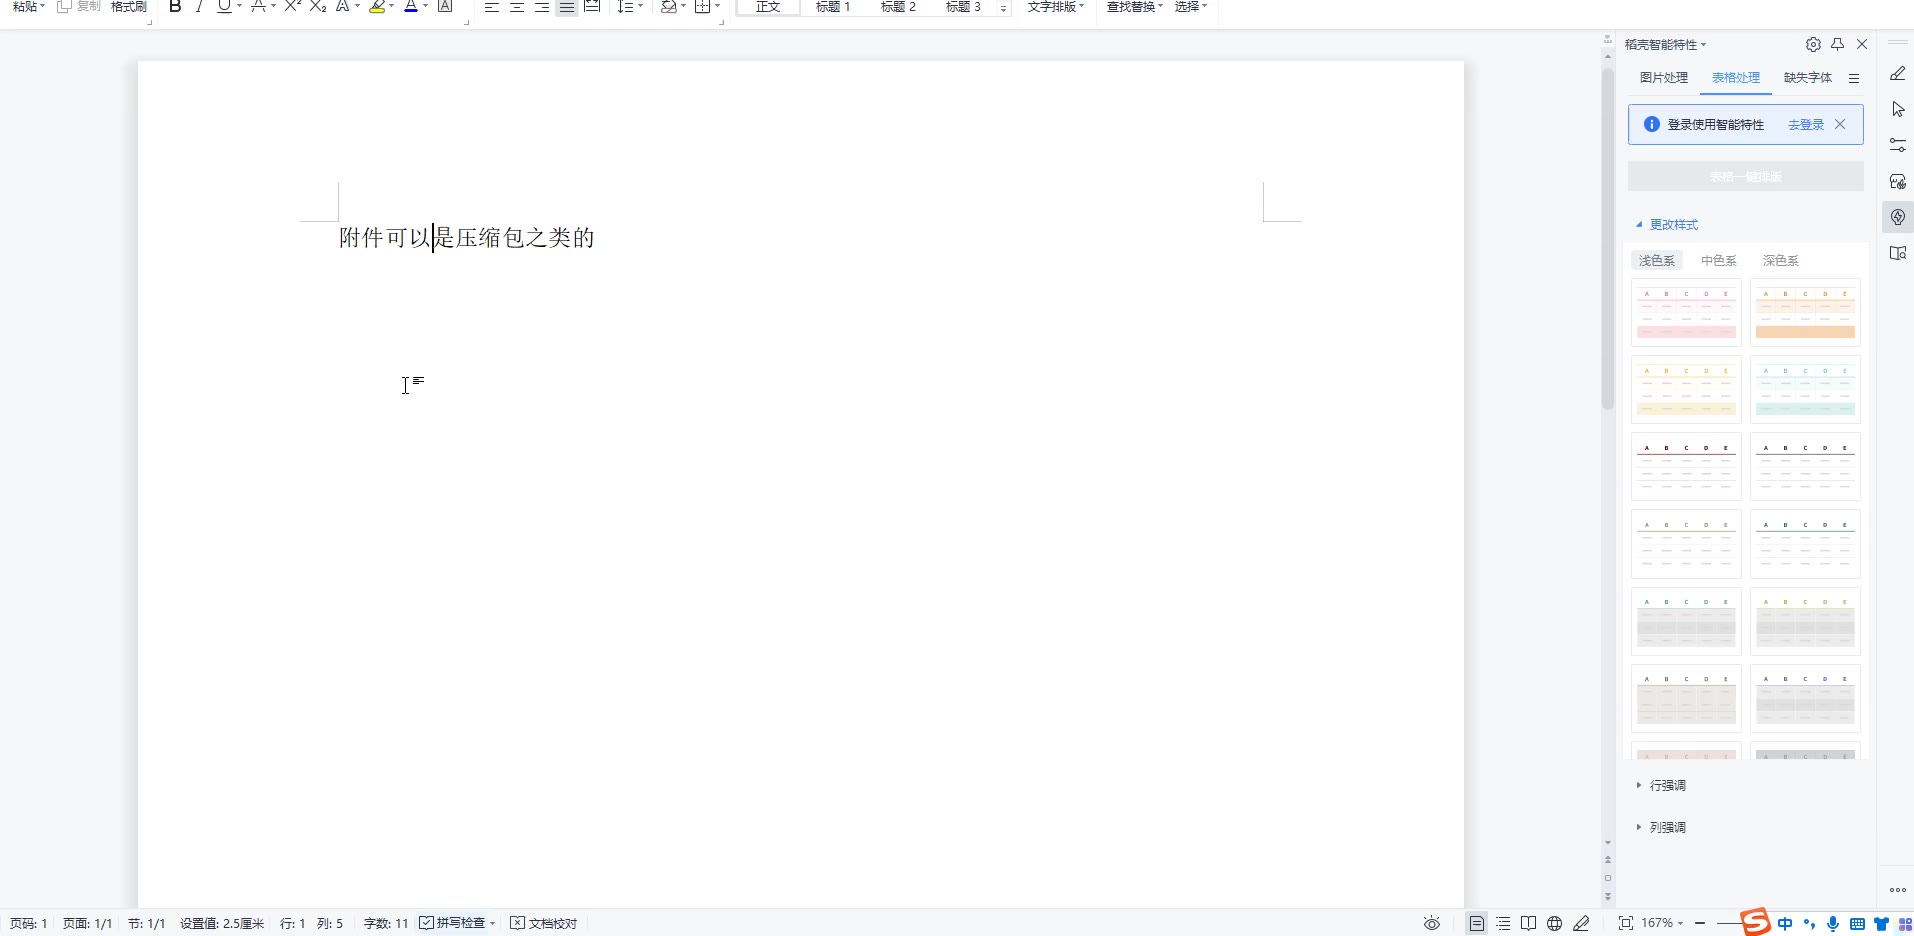Expand the 列强调 column emphasis section

tap(1661, 828)
